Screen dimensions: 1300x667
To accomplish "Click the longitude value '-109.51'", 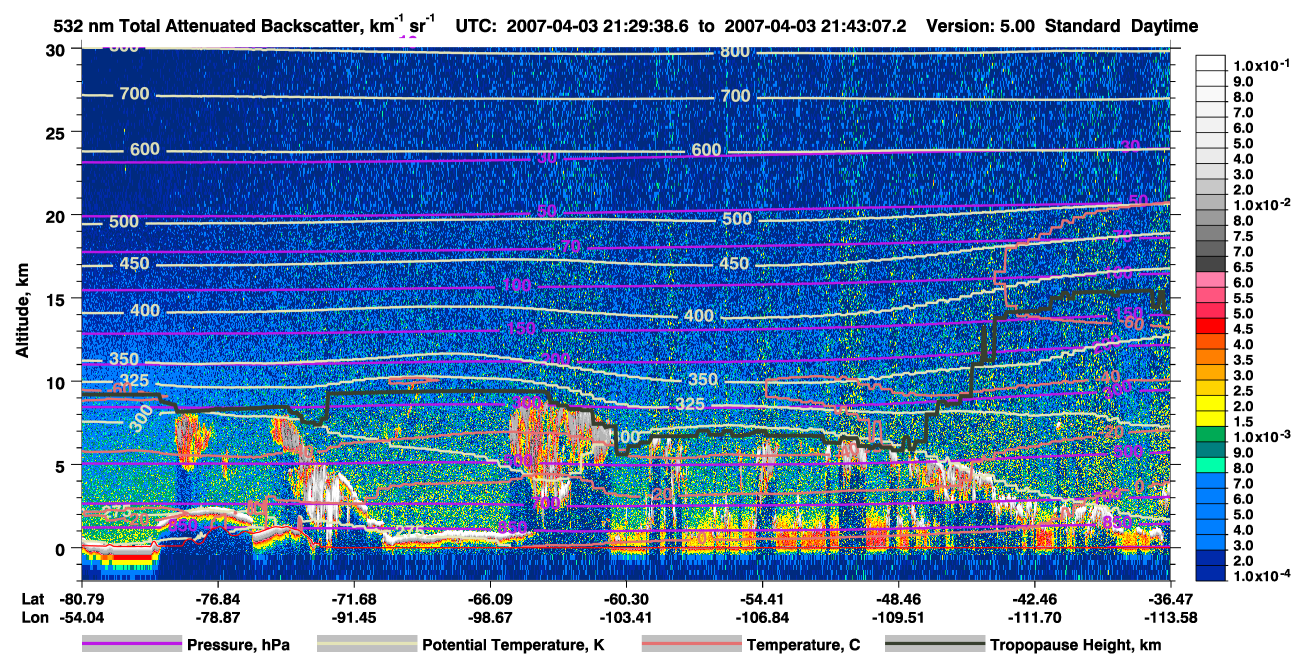I will click(x=898, y=617).
